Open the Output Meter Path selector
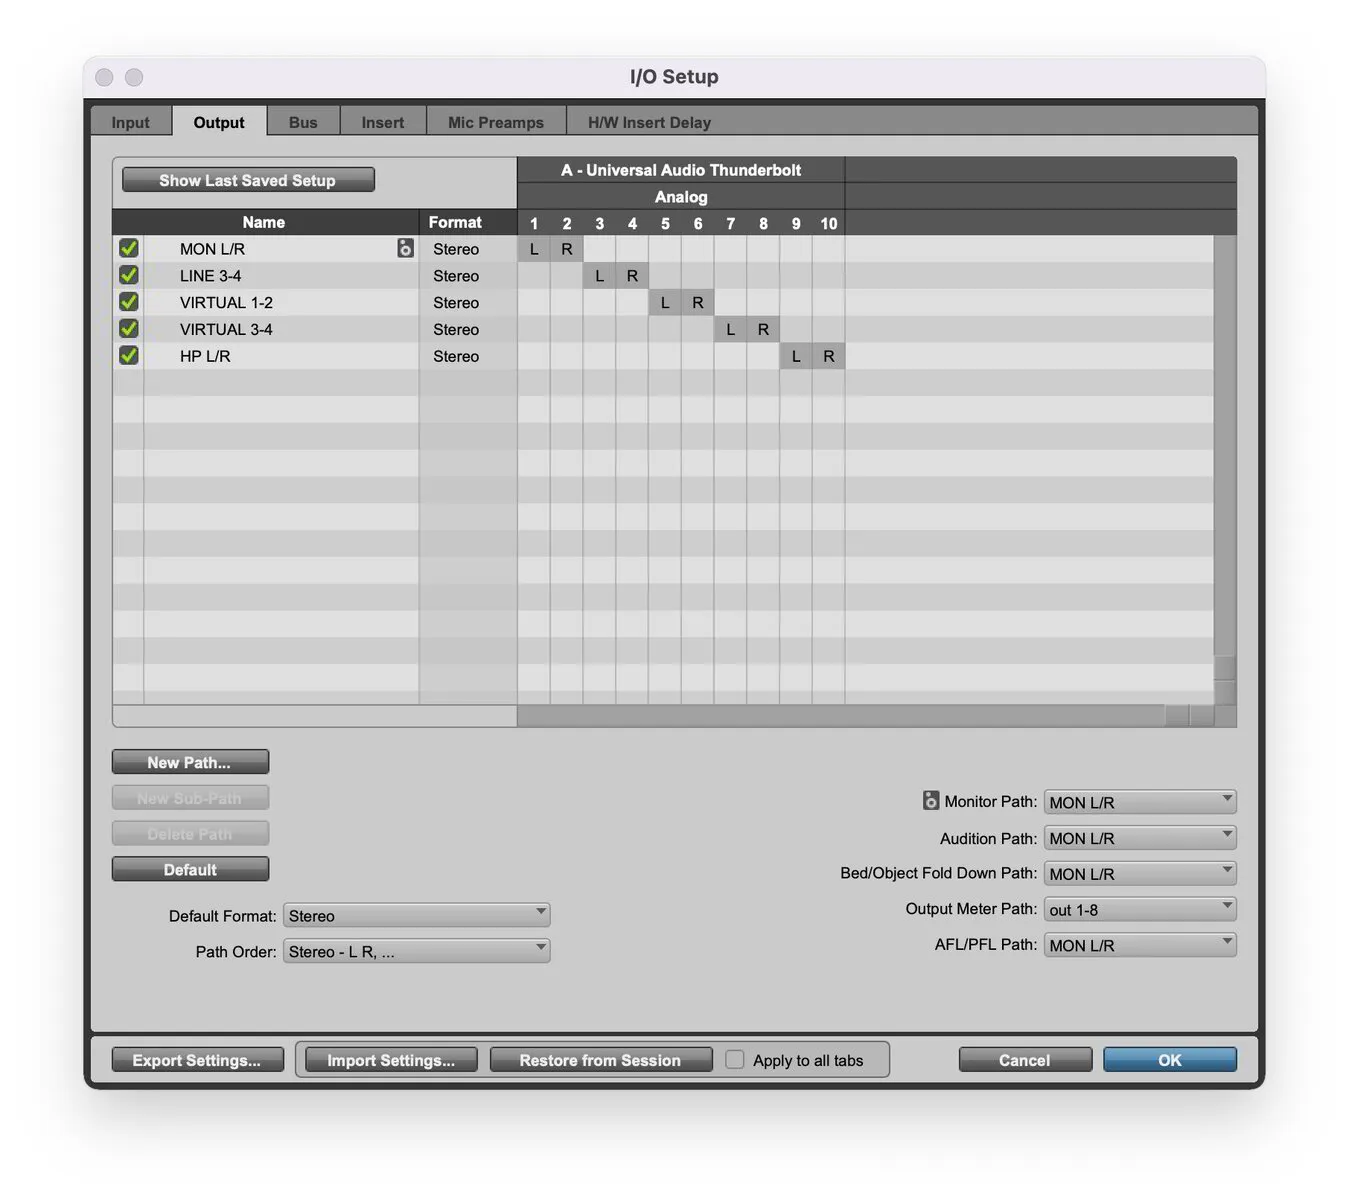This screenshot has width=1349, height=1200. pyautogui.click(x=1138, y=909)
